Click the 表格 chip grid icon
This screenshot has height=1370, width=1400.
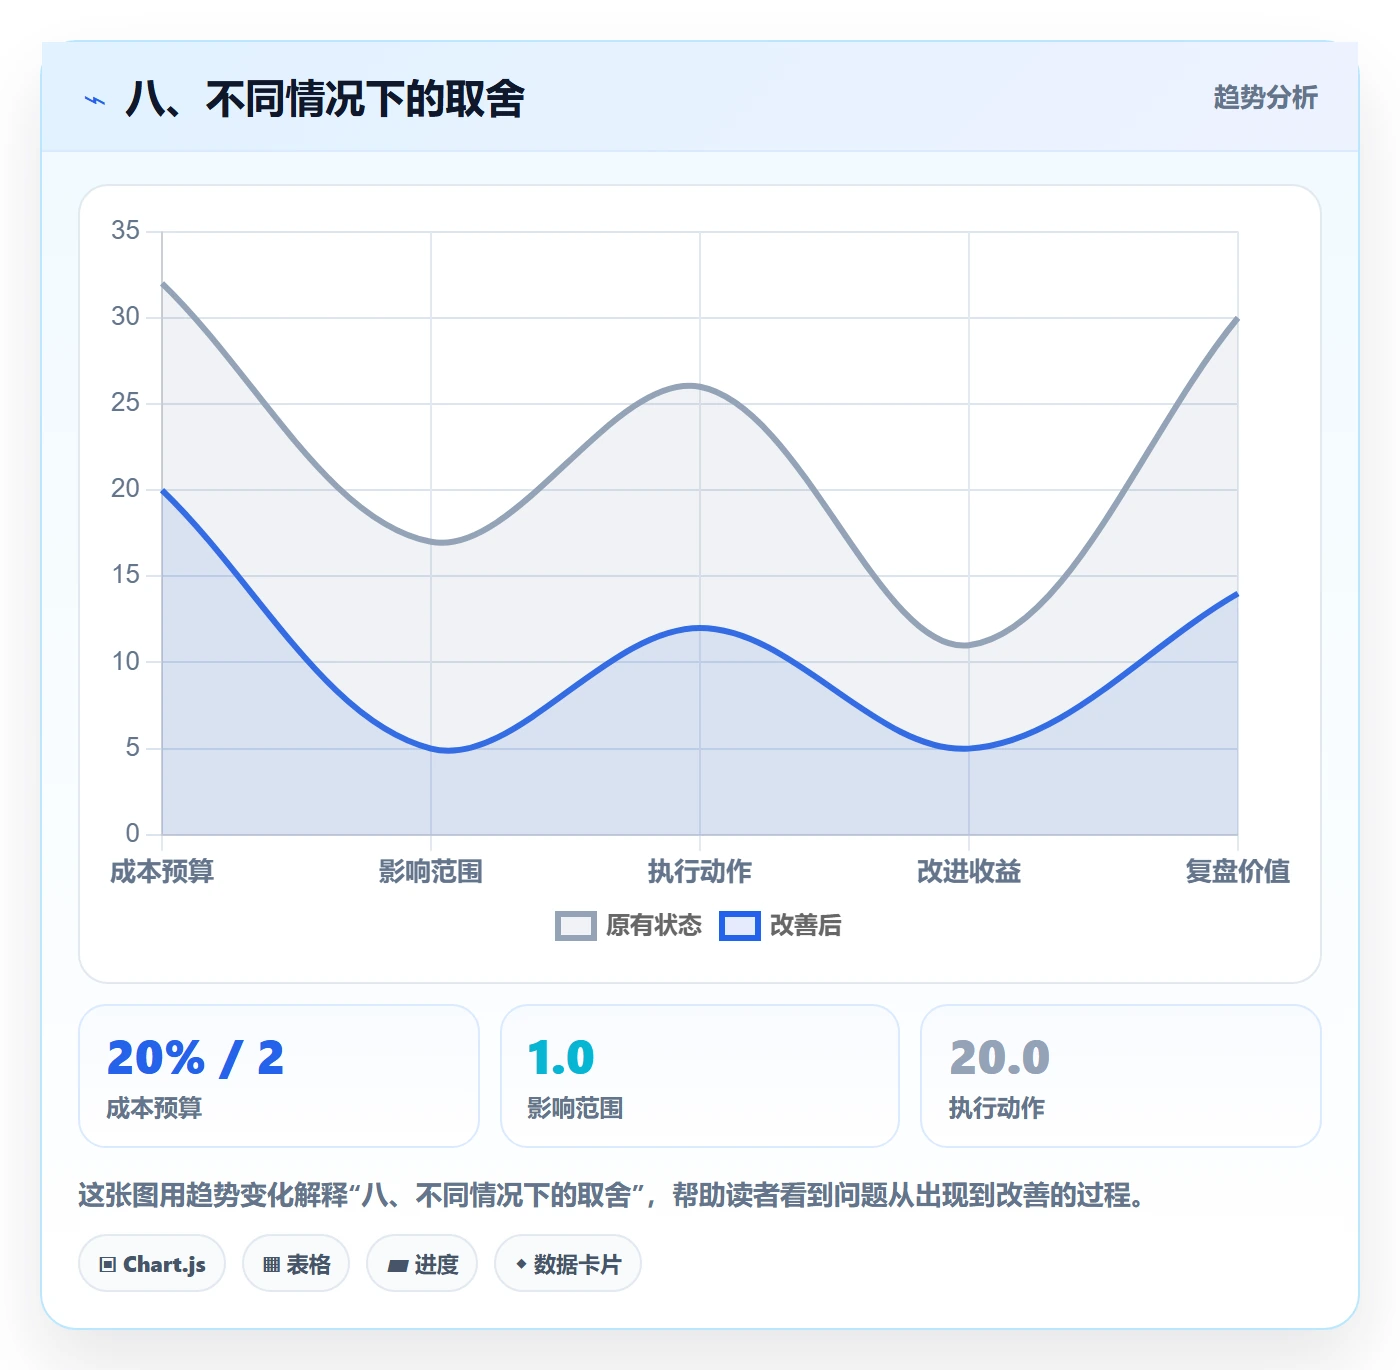pyautogui.click(x=271, y=1265)
